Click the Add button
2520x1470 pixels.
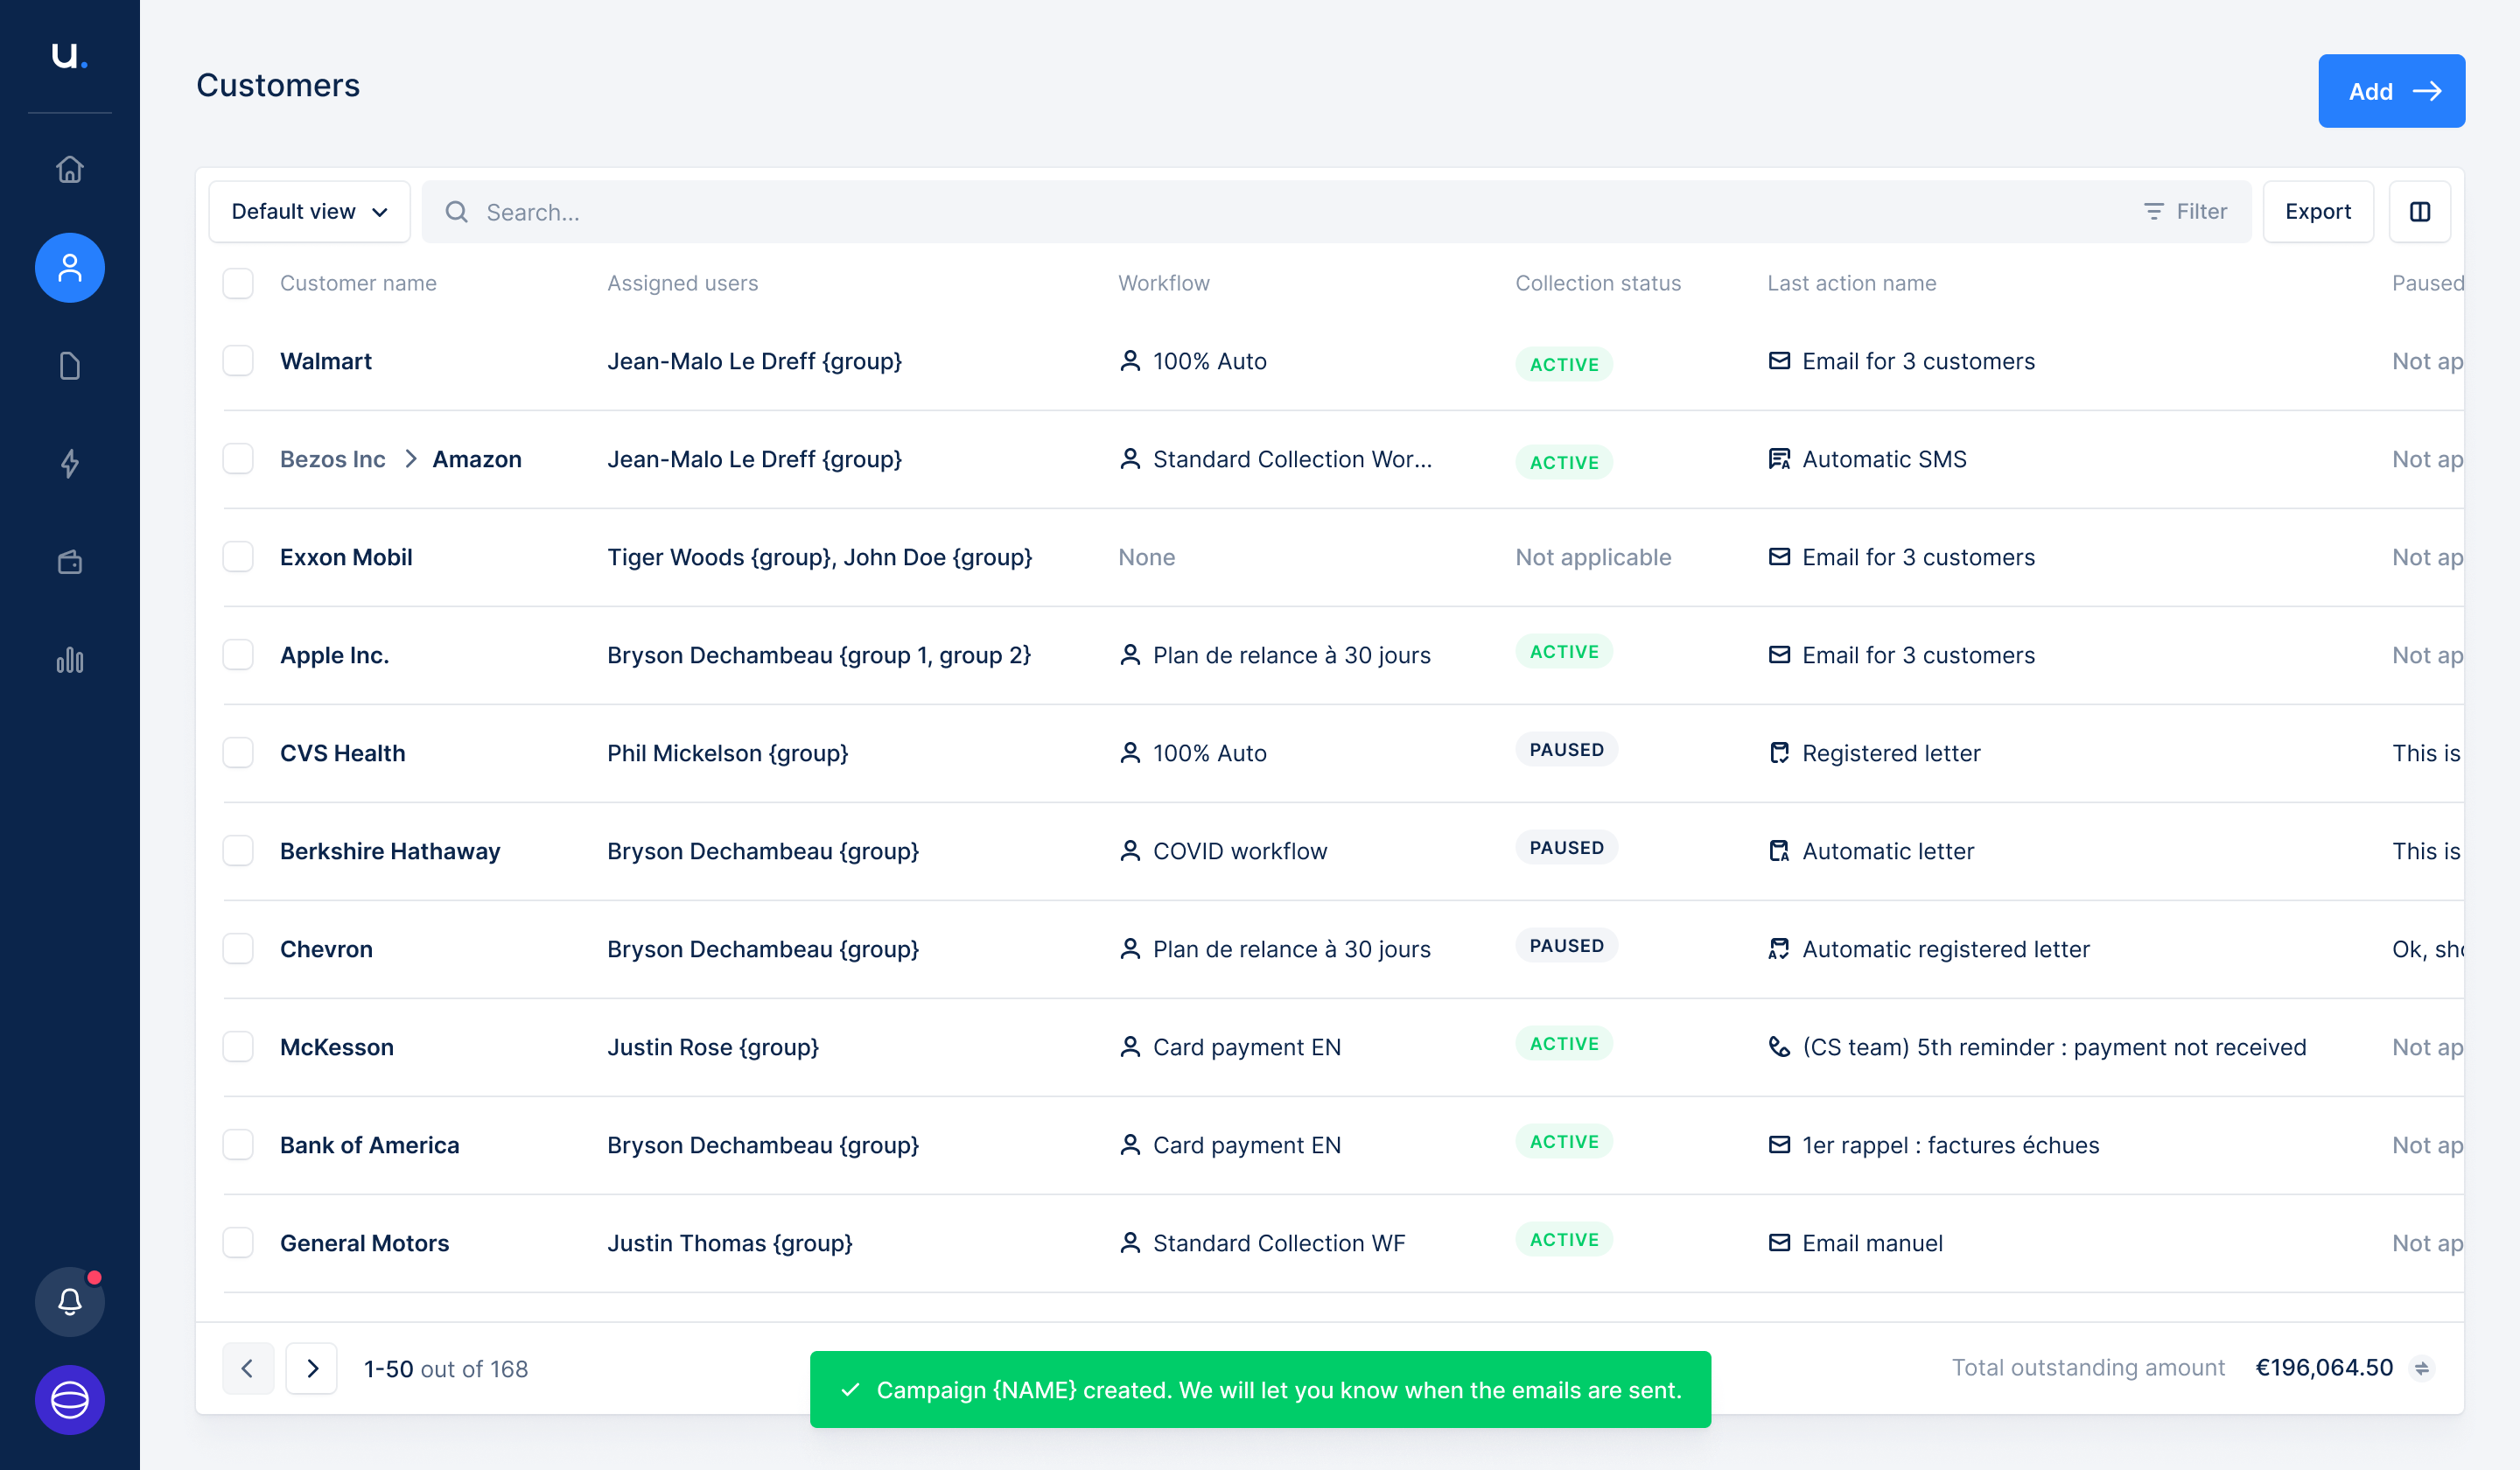click(2391, 91)
